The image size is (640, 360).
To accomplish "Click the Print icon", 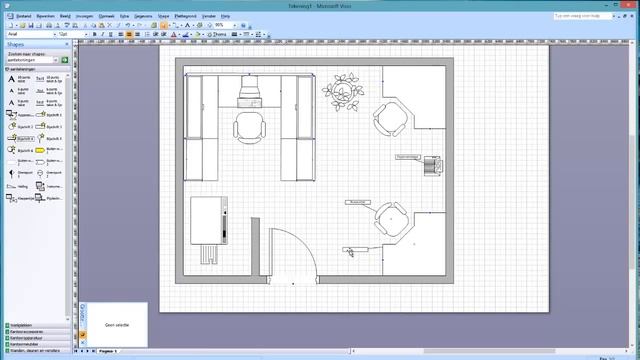I will click(49, 25).
